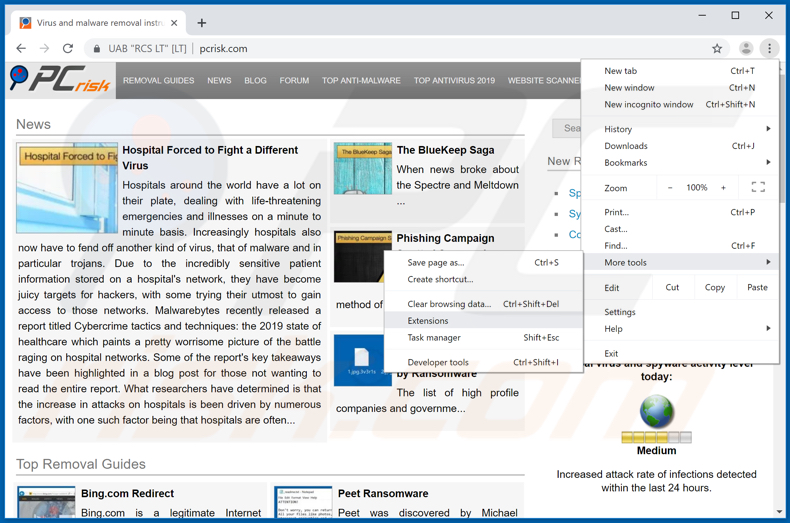Viewport: 790px width, 523px height.
Task: Click the padlock security icon in address bar
Action: coord(97,49)
